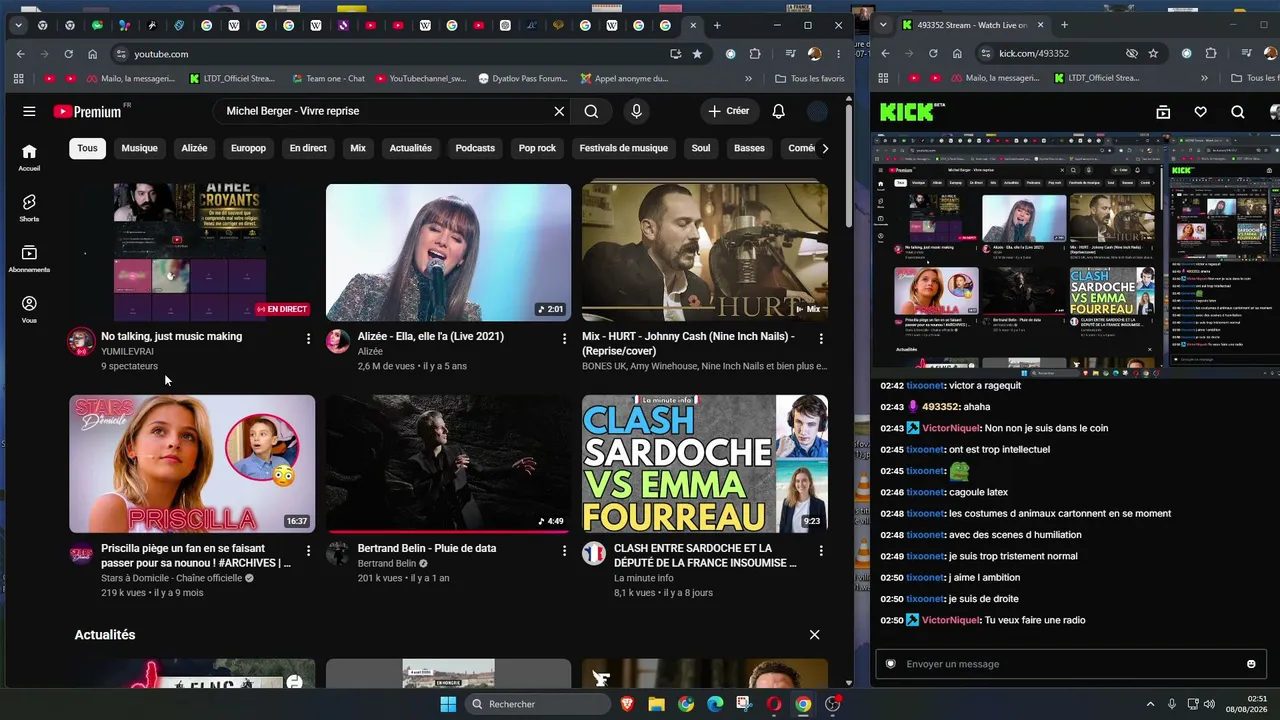Open new tab in YouTube browser window
The image size is (1280, 720).
(x=717, y=25)
